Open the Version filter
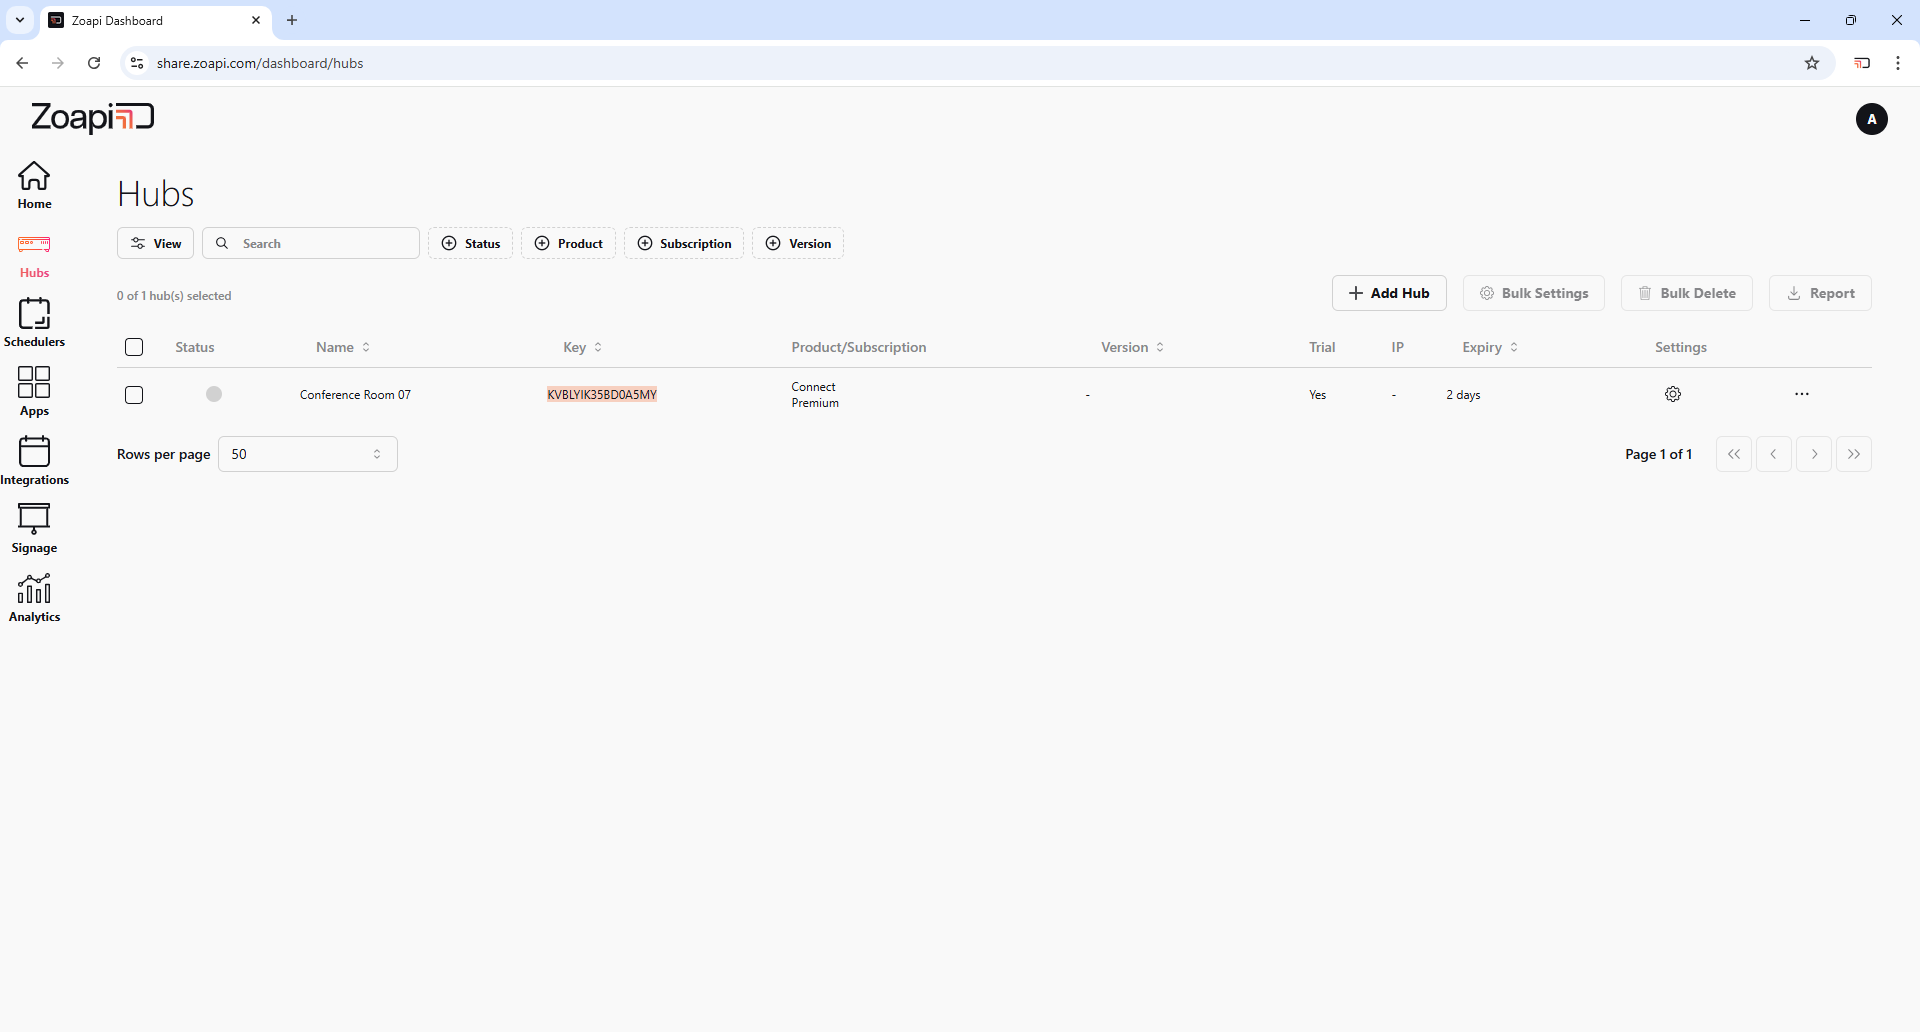Image resolution: width=1920 pixels, height=1032 pixels. pyautogui.click(x=798, y=243)
